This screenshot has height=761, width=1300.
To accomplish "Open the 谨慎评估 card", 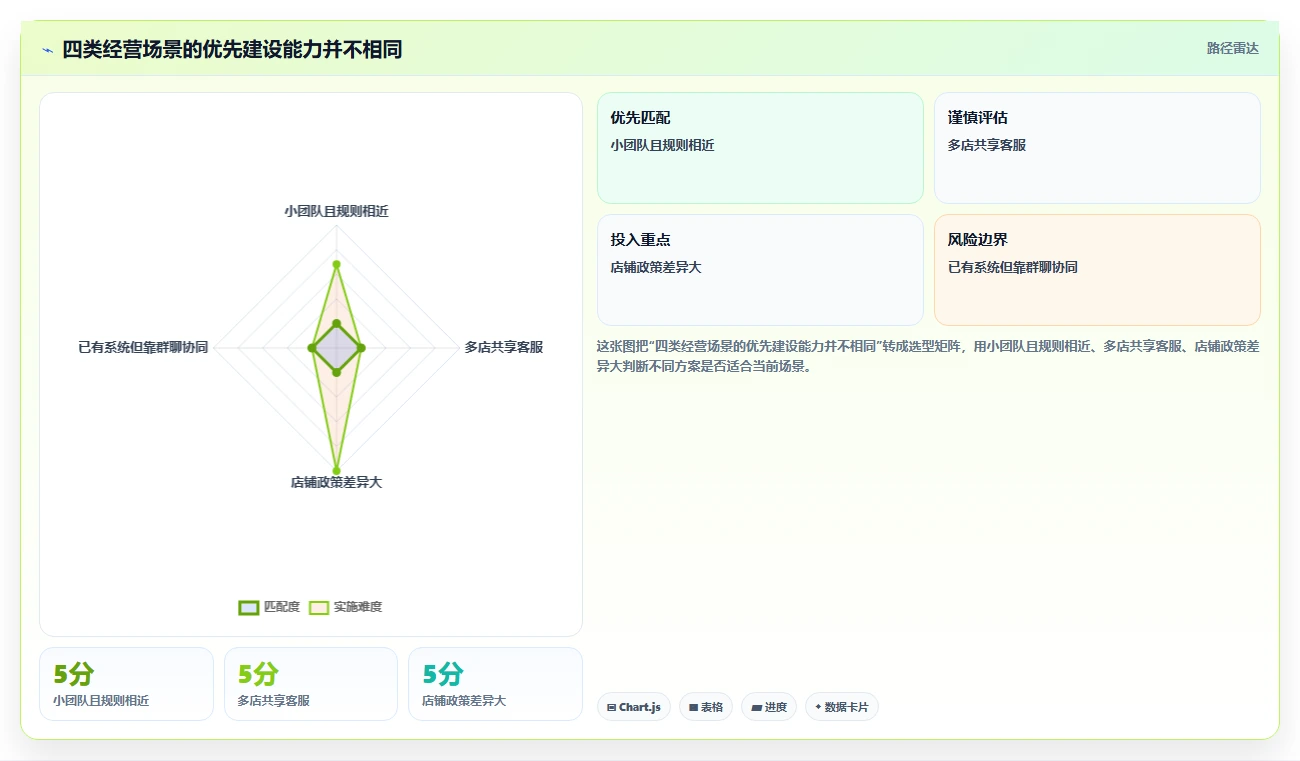I will tap(1097, 148).
